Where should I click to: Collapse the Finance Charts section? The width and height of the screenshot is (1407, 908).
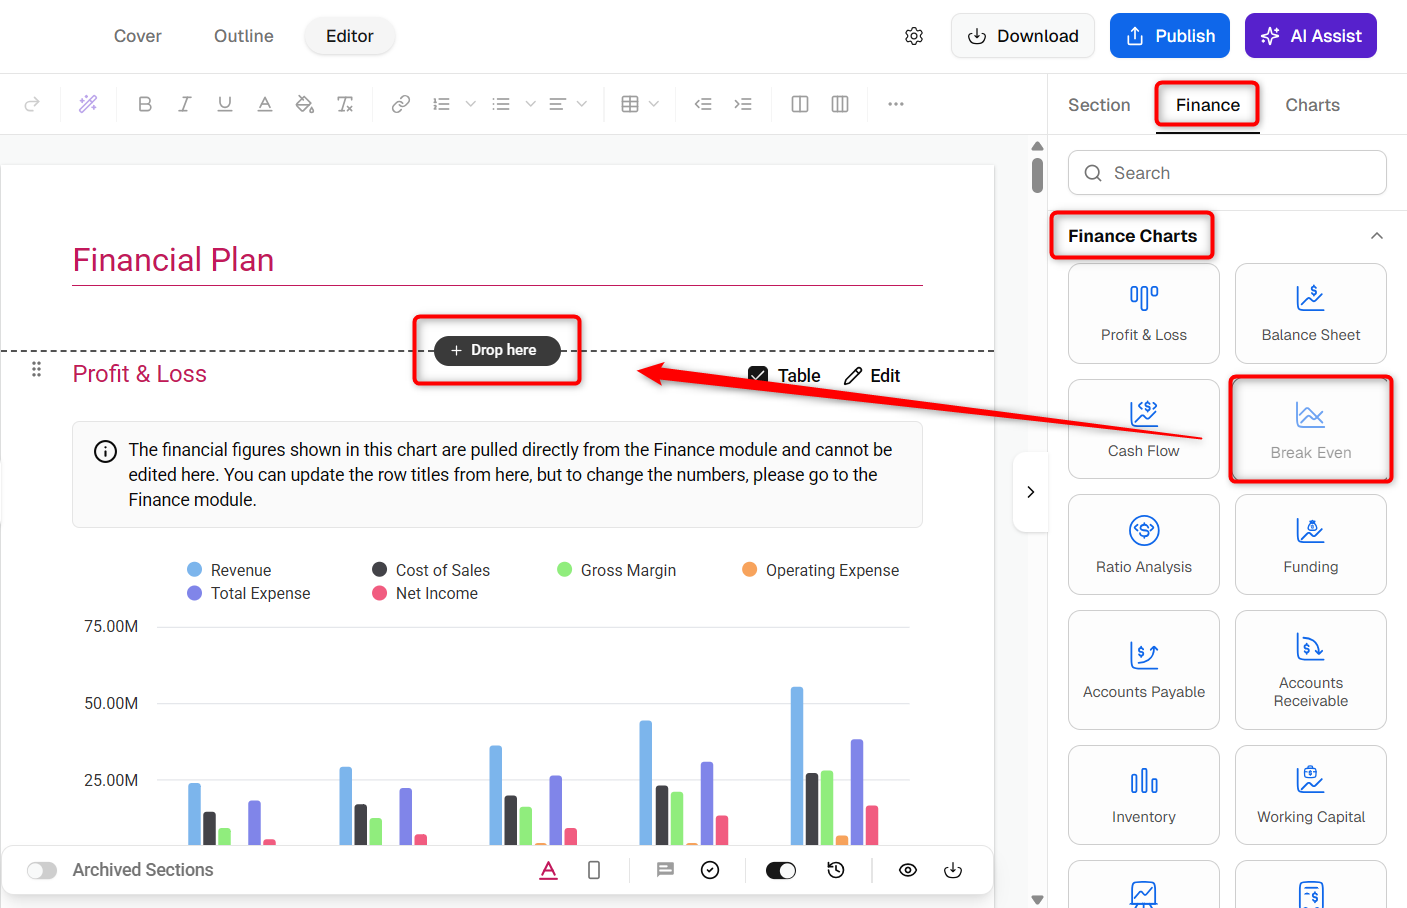pos(1377,236)
